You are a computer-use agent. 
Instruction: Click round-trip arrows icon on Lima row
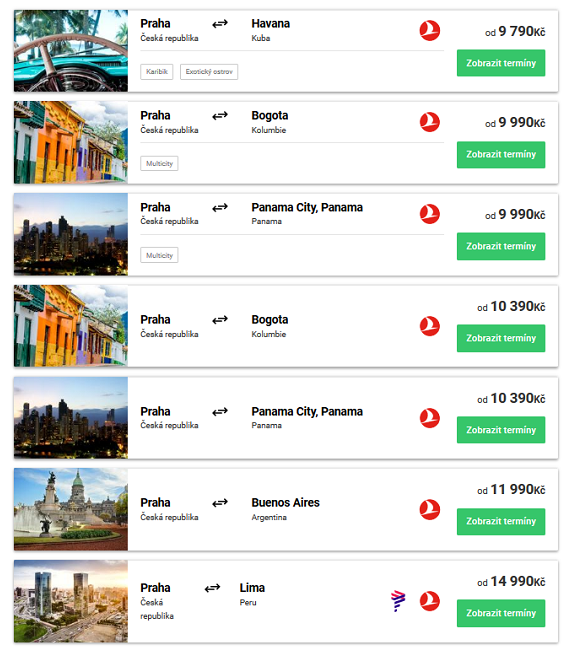click(212, 588)
